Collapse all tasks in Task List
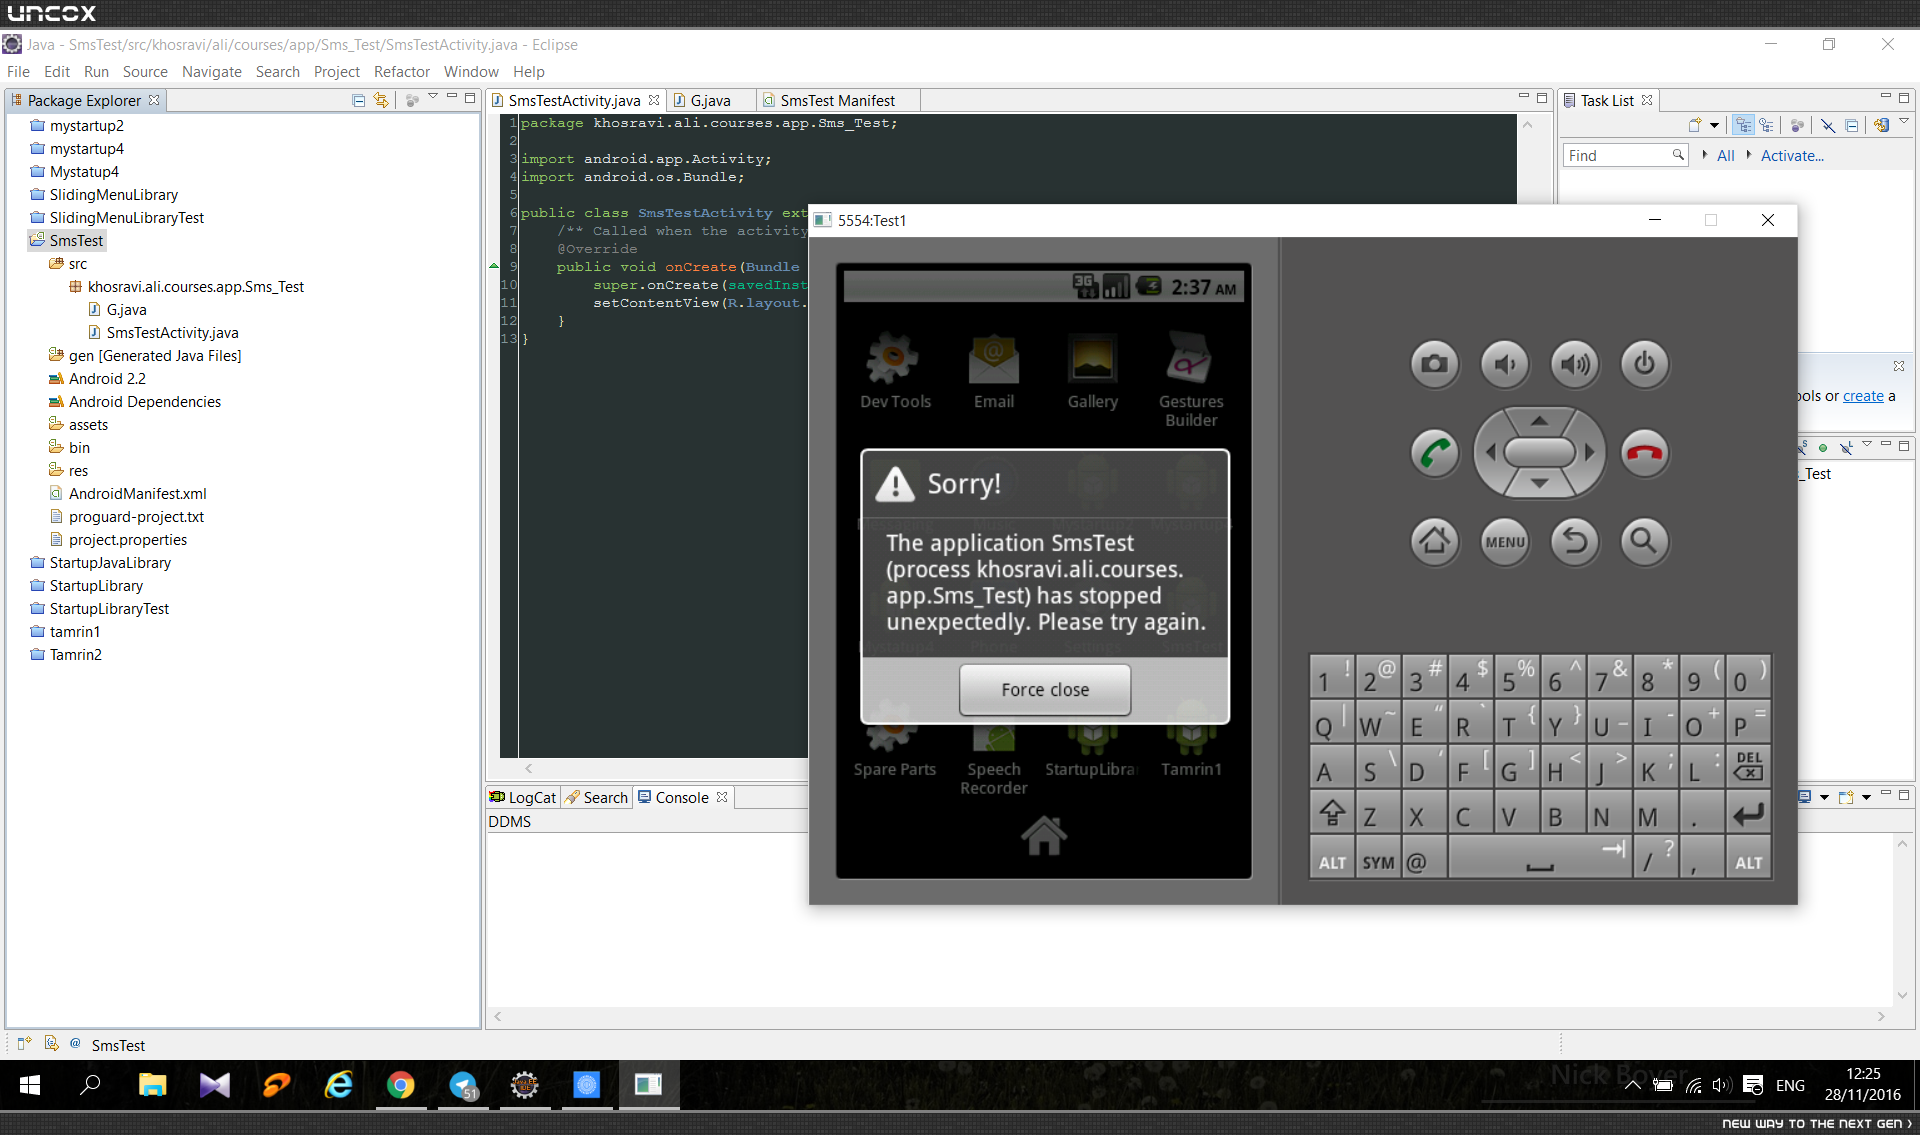This screenshot has height=1135, width=1920. click(x=1852, y=126)
